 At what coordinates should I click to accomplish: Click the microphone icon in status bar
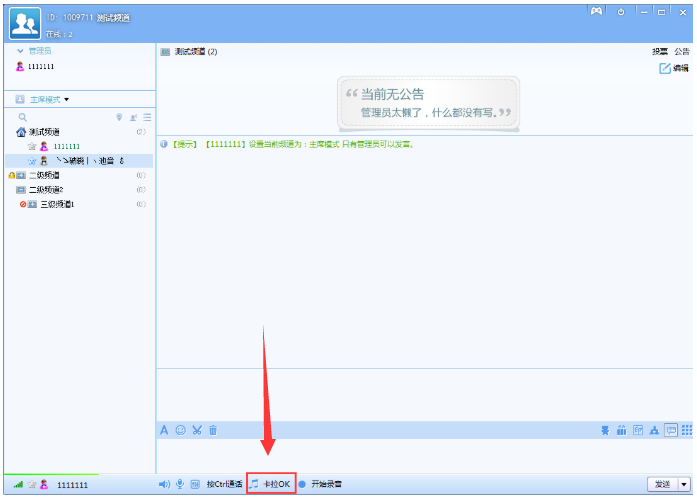coord(179,484)
